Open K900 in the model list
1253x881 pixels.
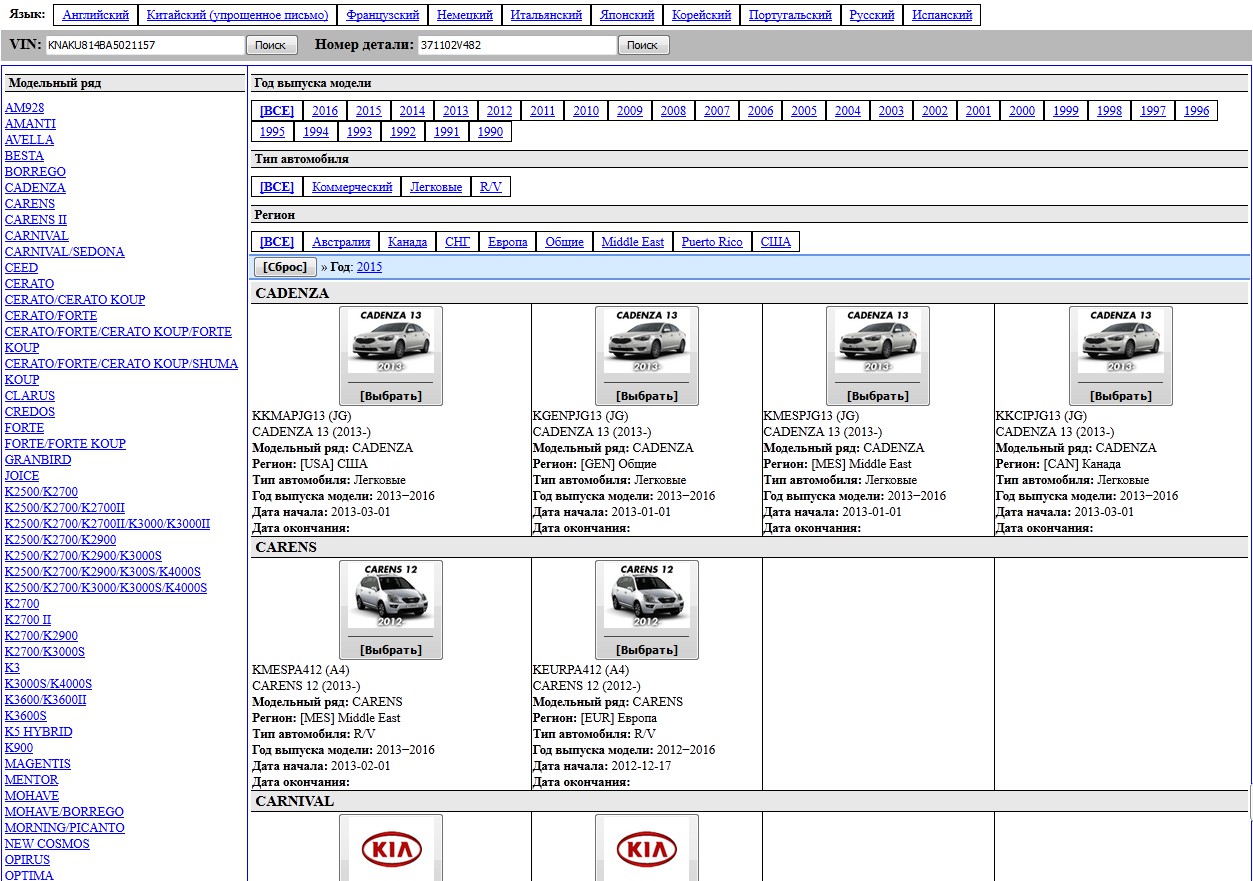click(19, 748)
